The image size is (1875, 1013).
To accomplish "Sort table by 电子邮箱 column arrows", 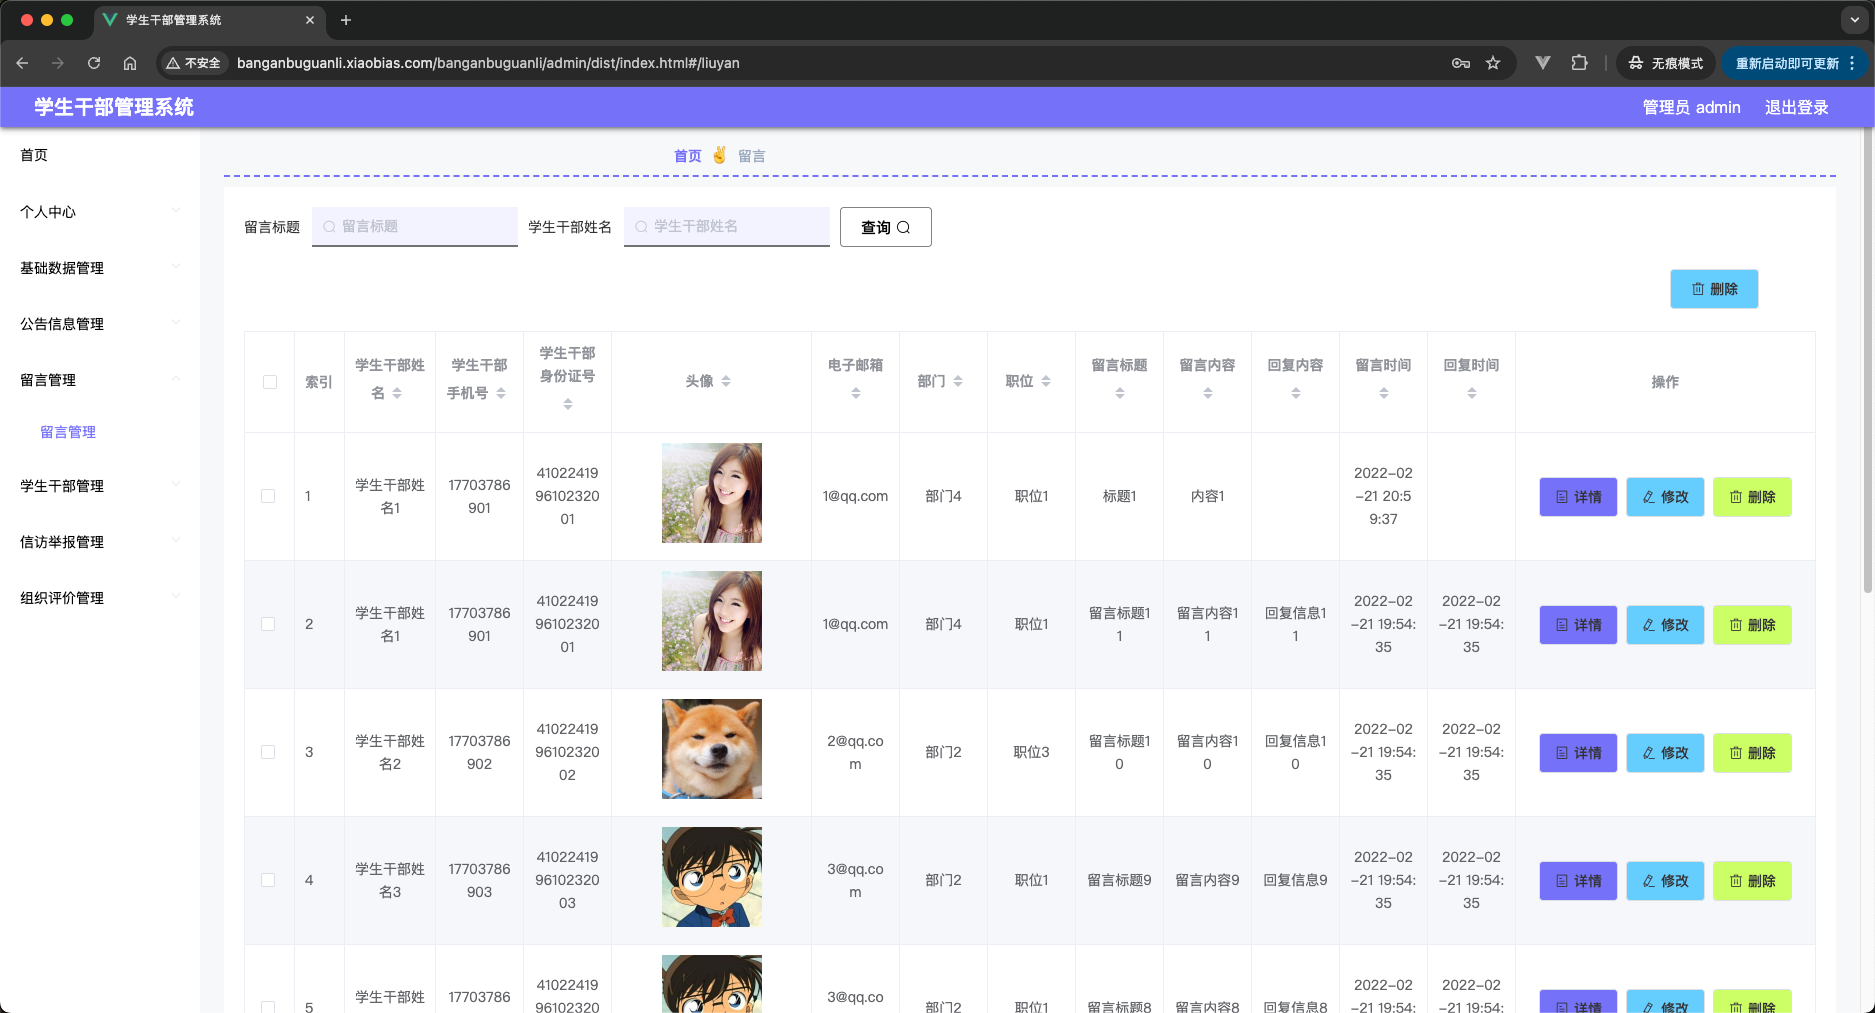I will (x=856, y=393).
